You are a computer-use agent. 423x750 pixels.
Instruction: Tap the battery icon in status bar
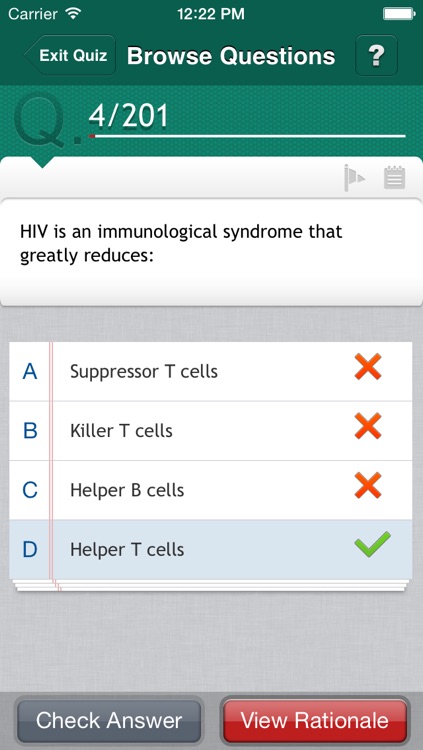398,13
